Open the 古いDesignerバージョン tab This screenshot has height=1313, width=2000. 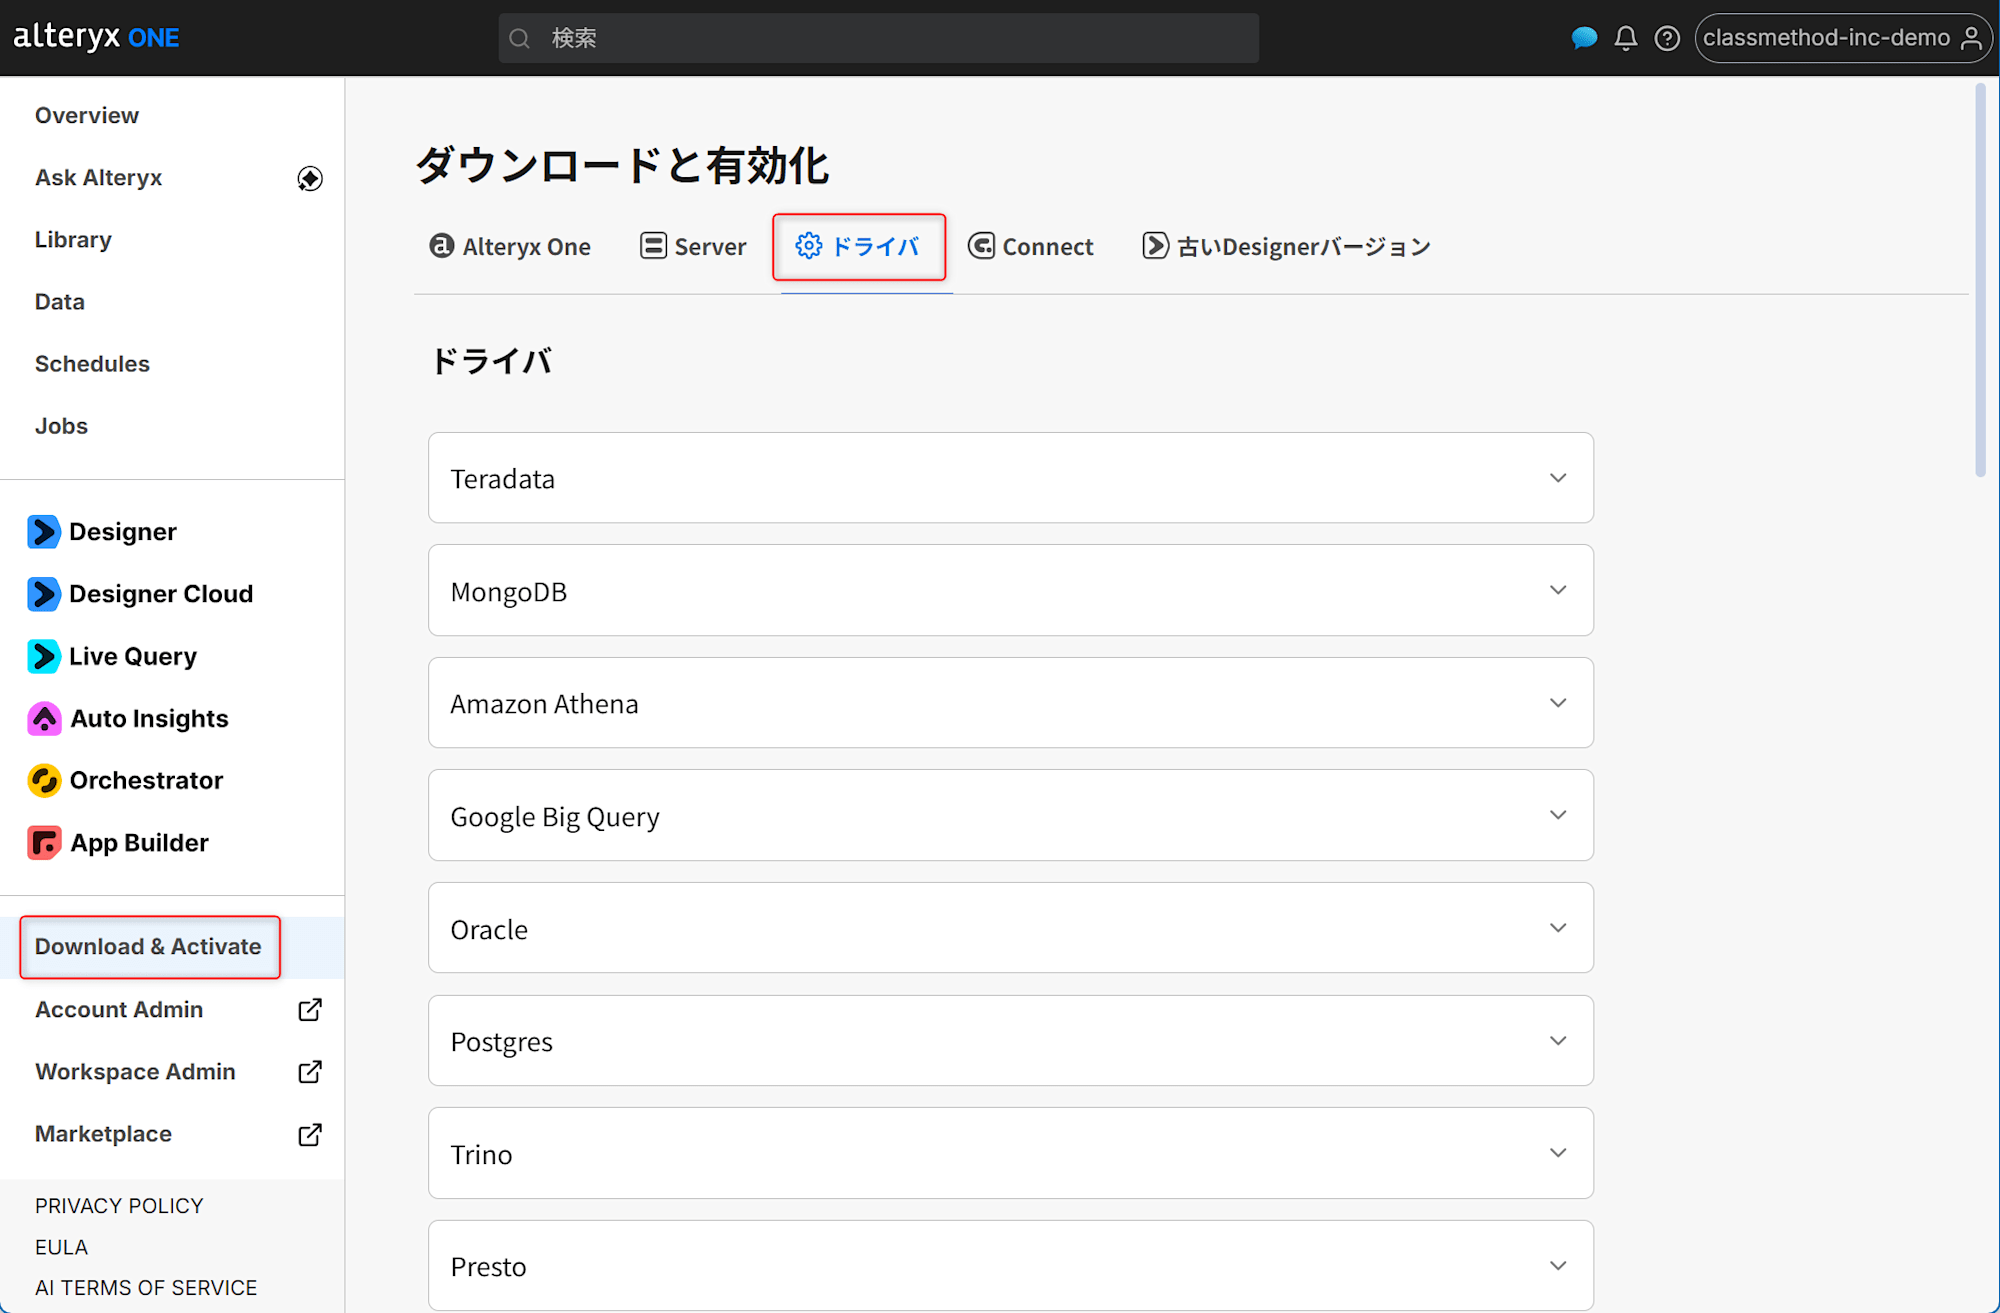coord(1287,247)
